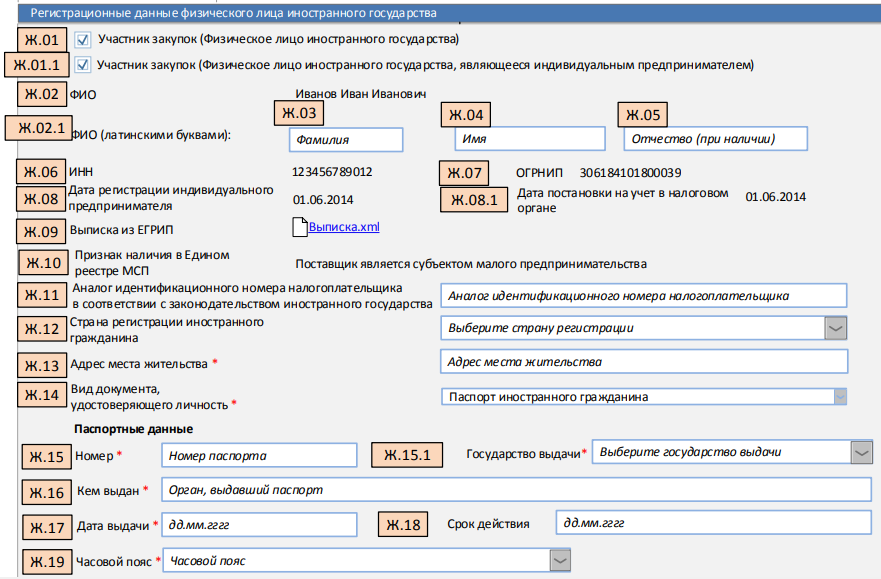
Task: Open the Выписка.xml link
Action: click(x=344, y=228)
